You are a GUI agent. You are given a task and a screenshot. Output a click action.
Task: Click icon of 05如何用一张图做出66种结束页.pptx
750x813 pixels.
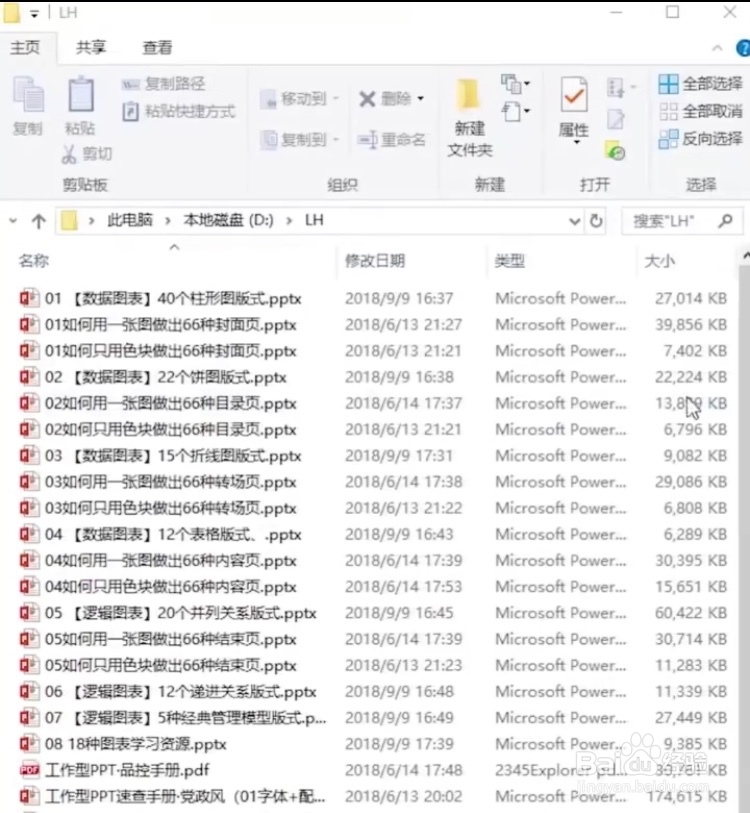click(x=29, y=639)
